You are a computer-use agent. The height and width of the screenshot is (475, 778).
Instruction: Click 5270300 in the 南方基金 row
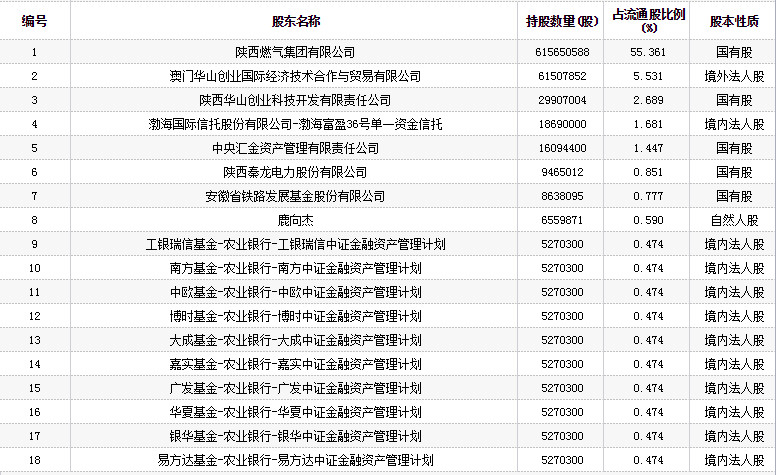pos(562,268)
